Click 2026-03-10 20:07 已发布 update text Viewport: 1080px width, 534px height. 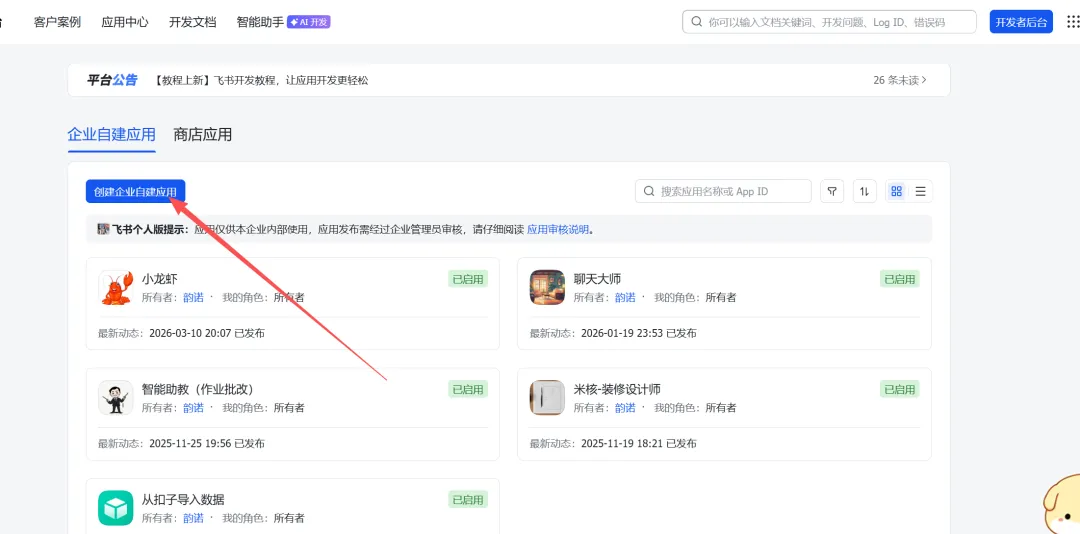pyautogui.click(x=207, y=333)
